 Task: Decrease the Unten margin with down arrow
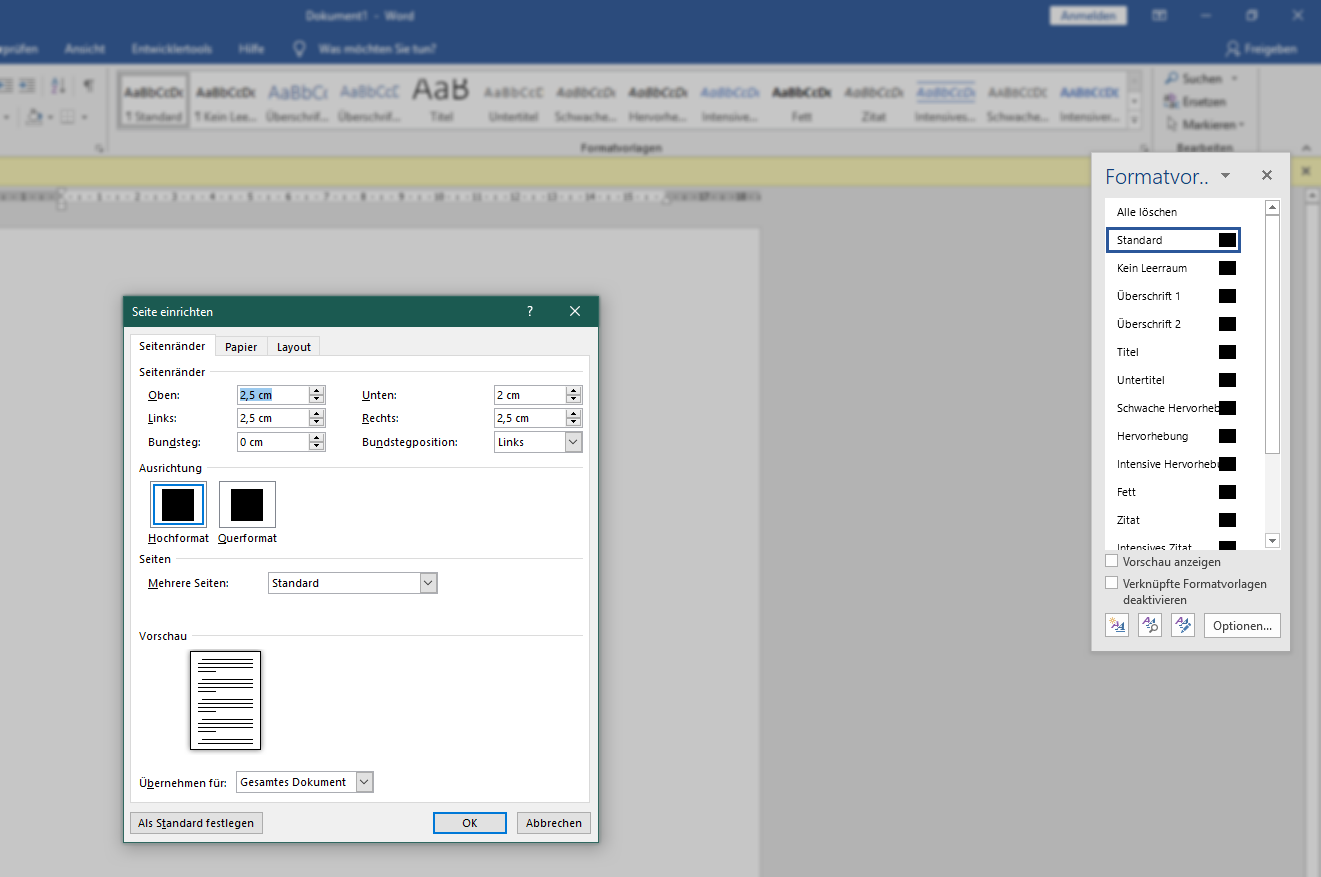point(574,399)
